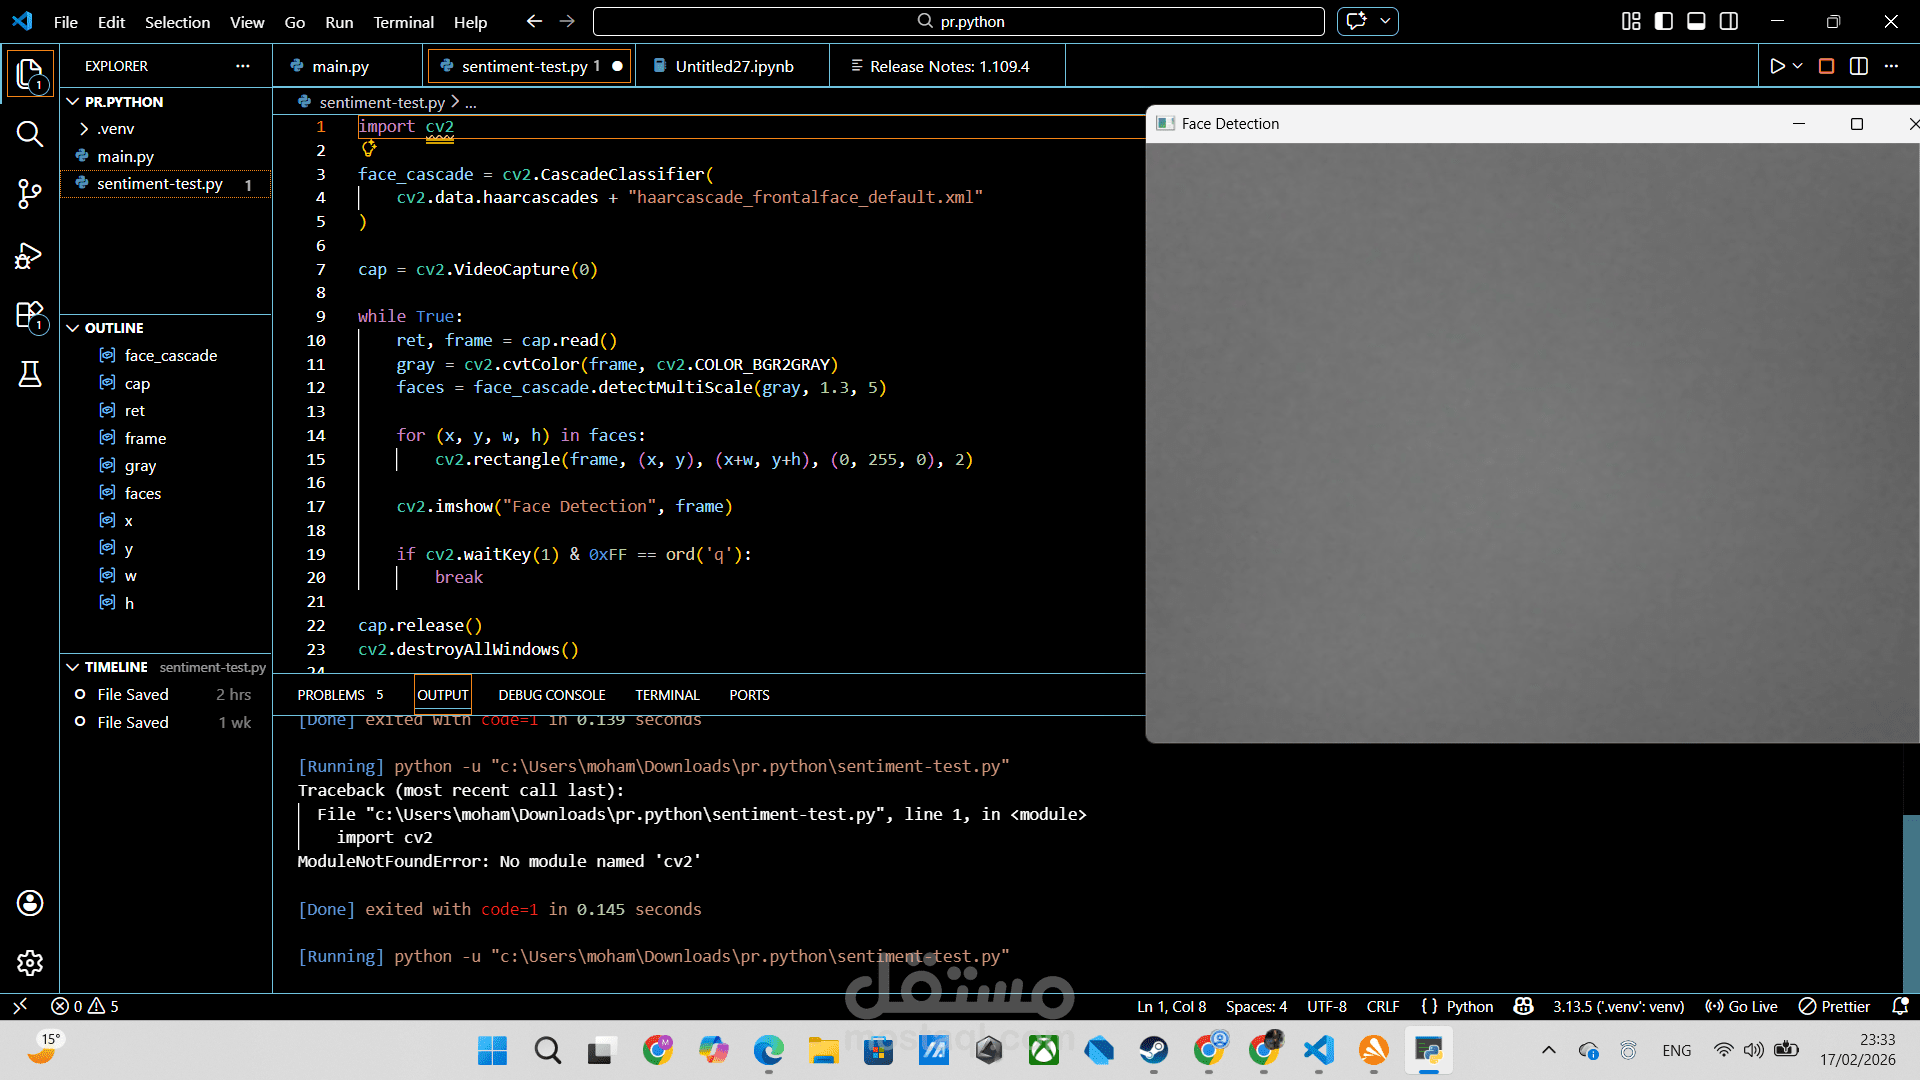Open the Testing flask view
This screenshot has height=1080, width=1920.
click(x=30, y=374)
